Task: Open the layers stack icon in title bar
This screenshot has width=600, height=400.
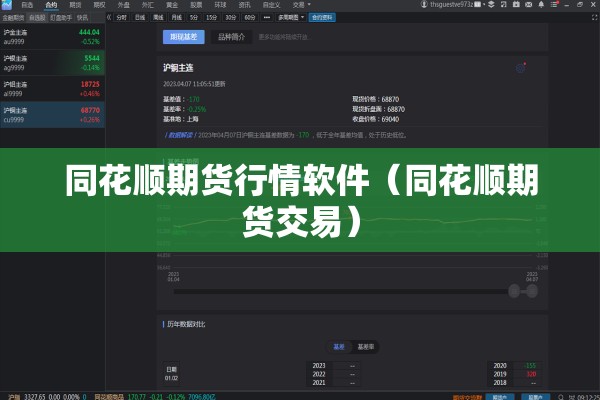Action: click(x=491, y=5)
